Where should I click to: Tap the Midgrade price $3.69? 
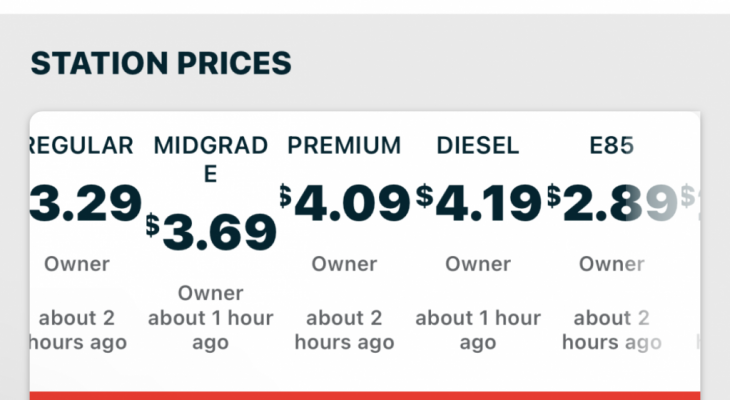tap(211, 232)
